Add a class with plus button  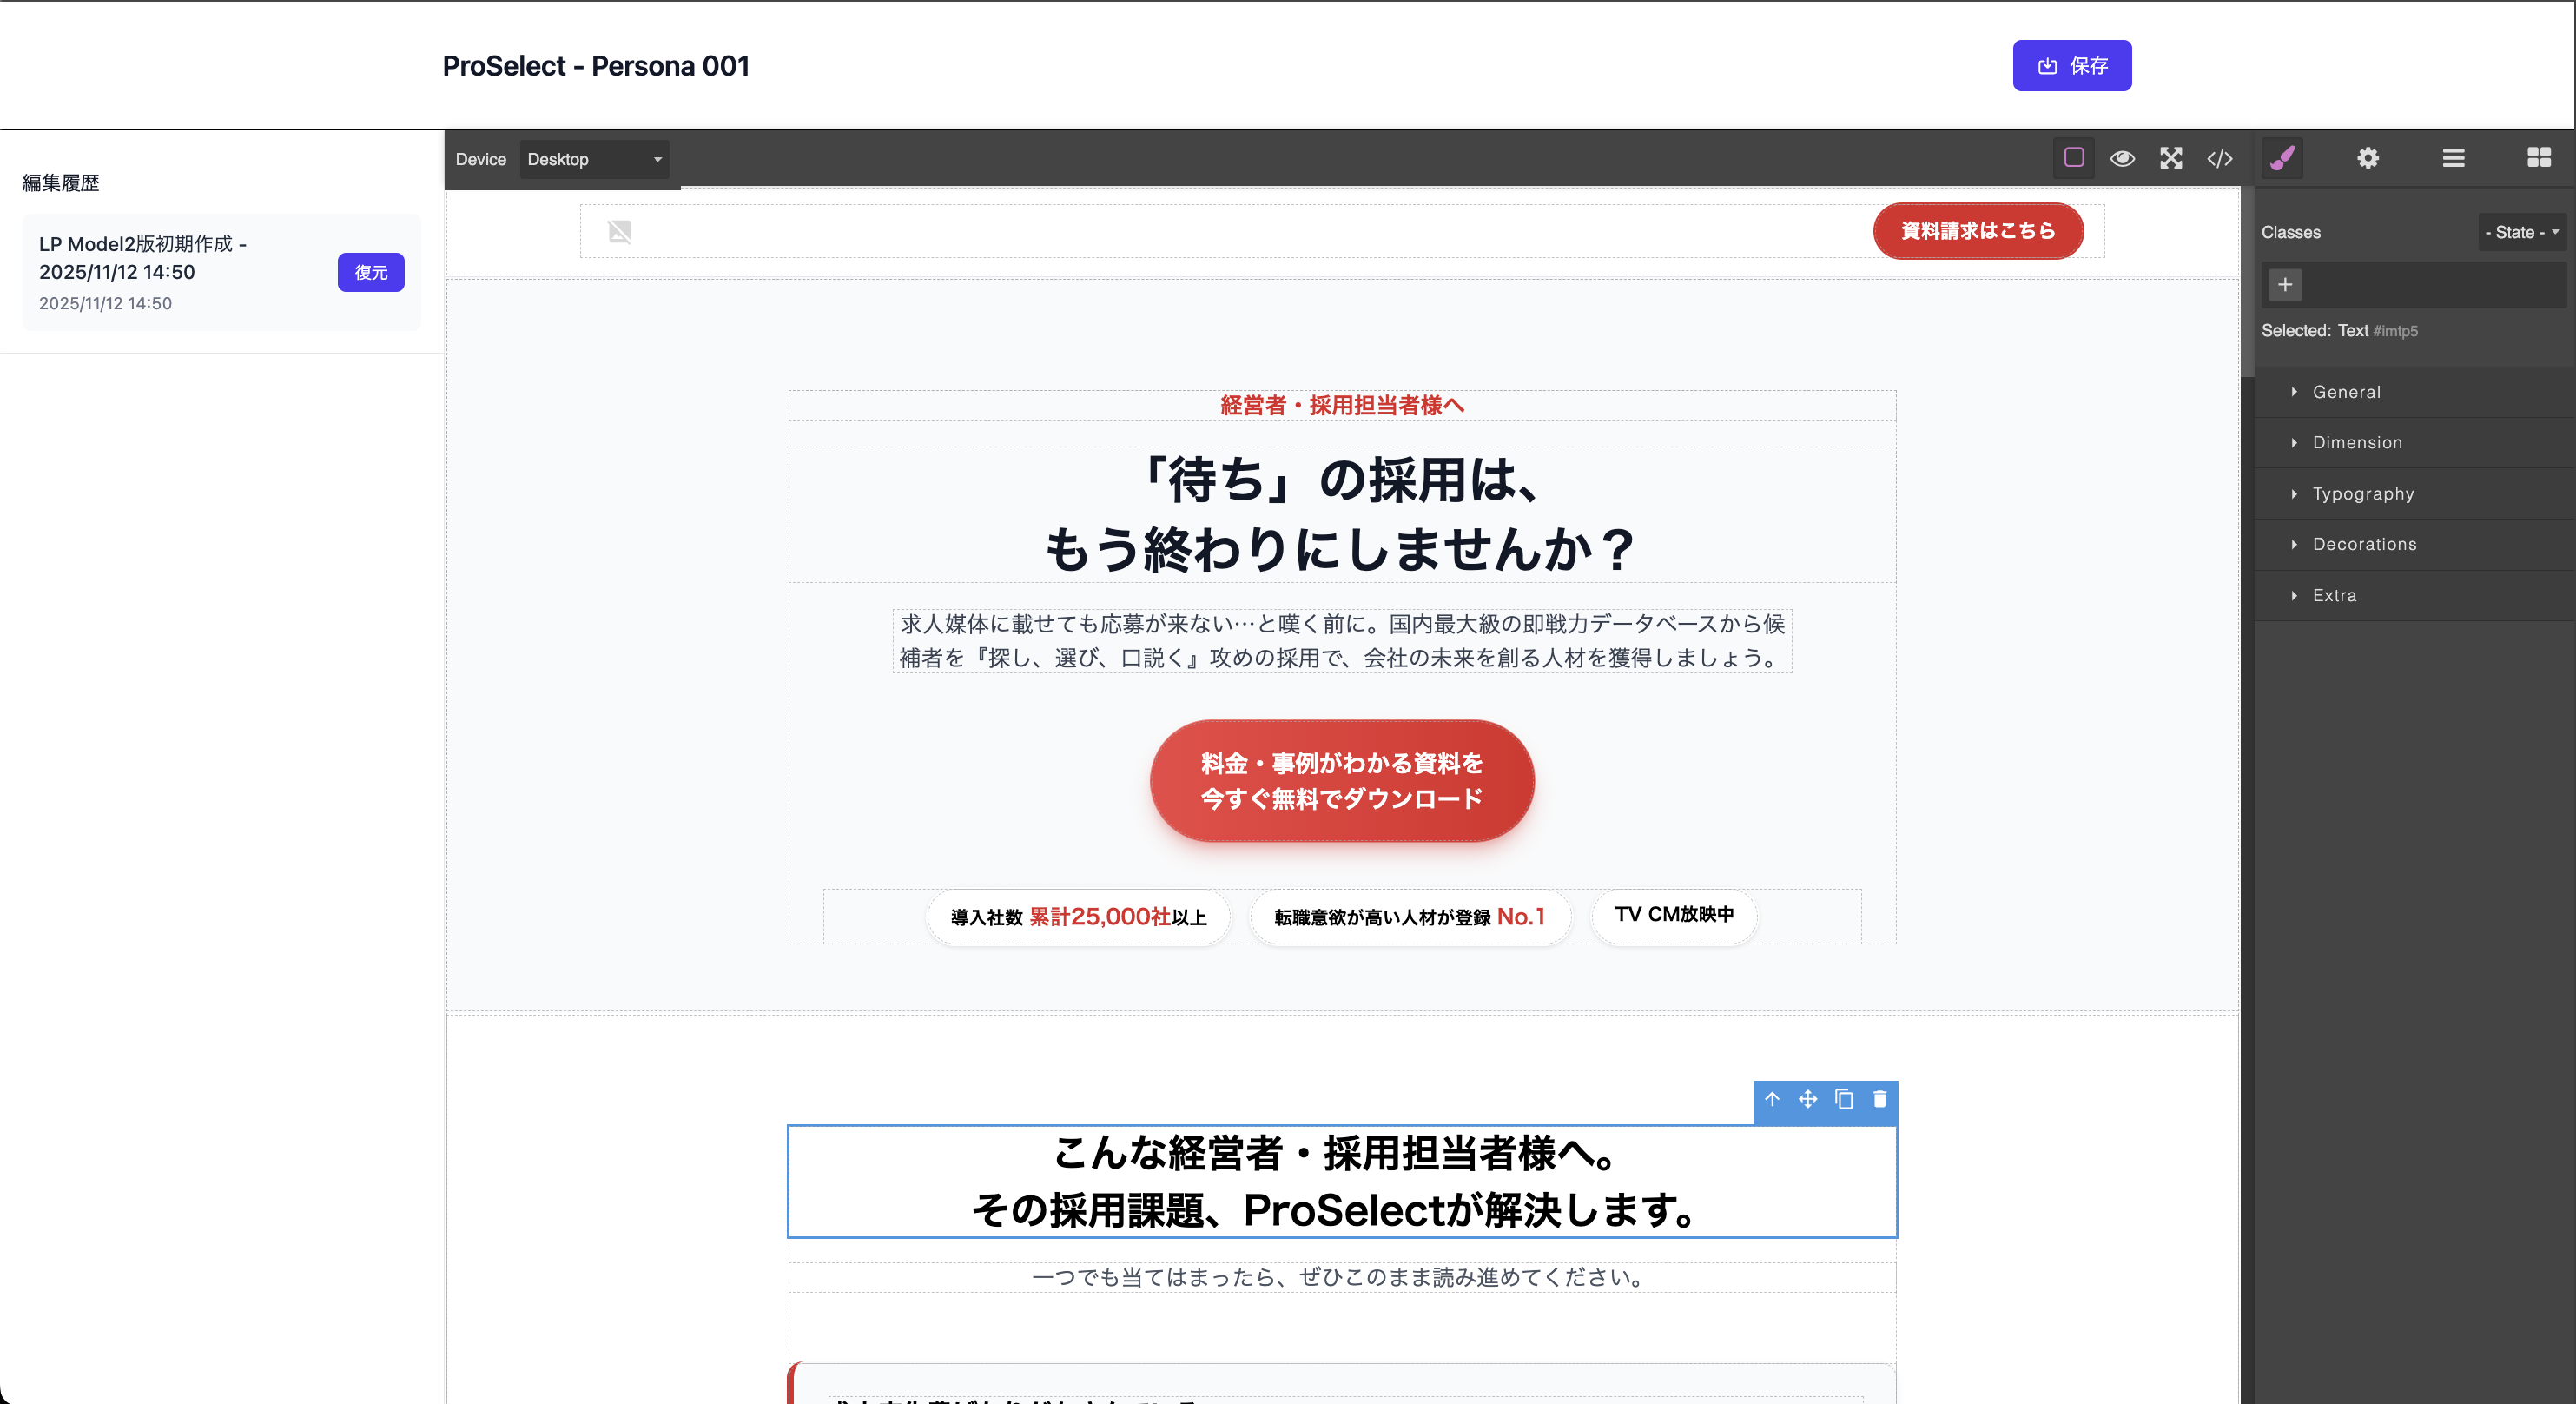(2285, 285)
